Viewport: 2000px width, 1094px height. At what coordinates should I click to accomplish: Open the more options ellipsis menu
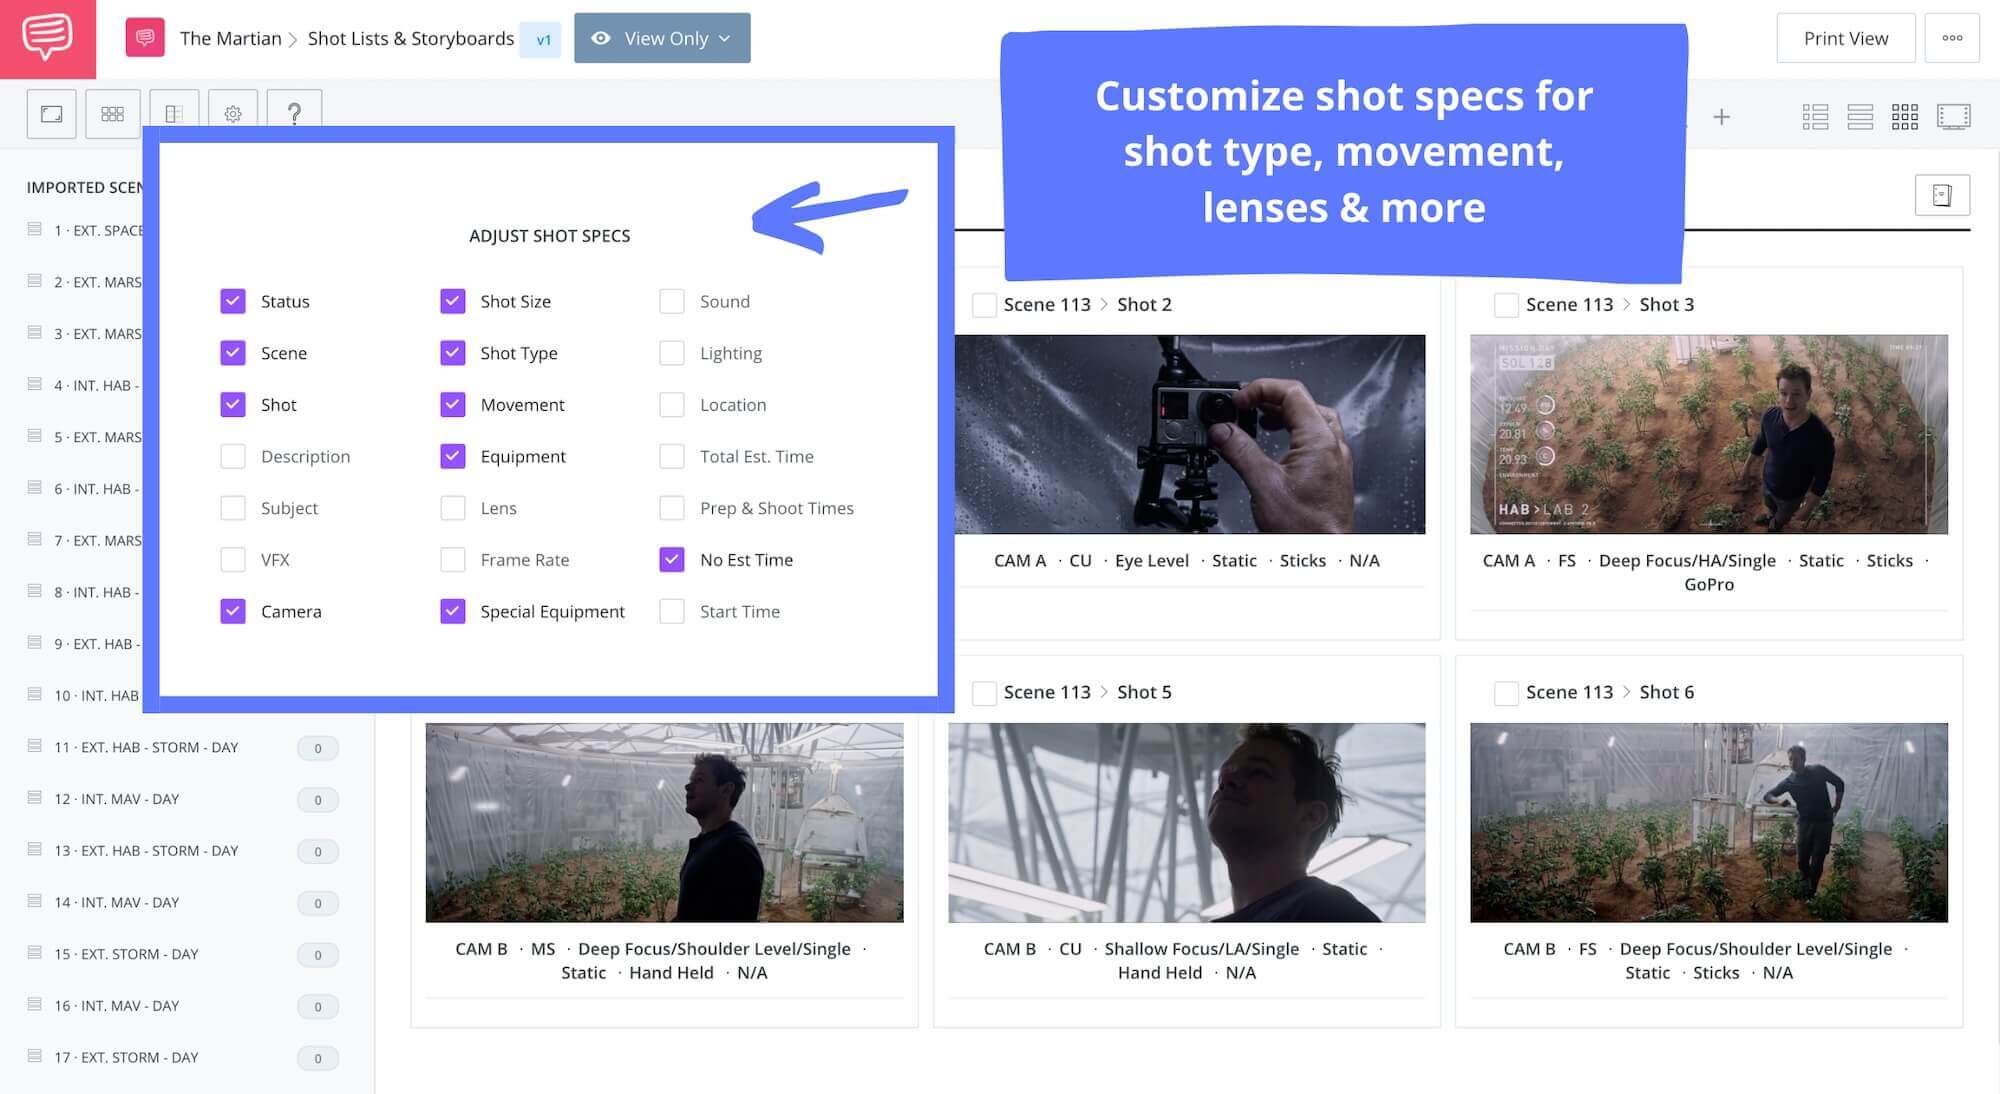tap(1952, 38)
